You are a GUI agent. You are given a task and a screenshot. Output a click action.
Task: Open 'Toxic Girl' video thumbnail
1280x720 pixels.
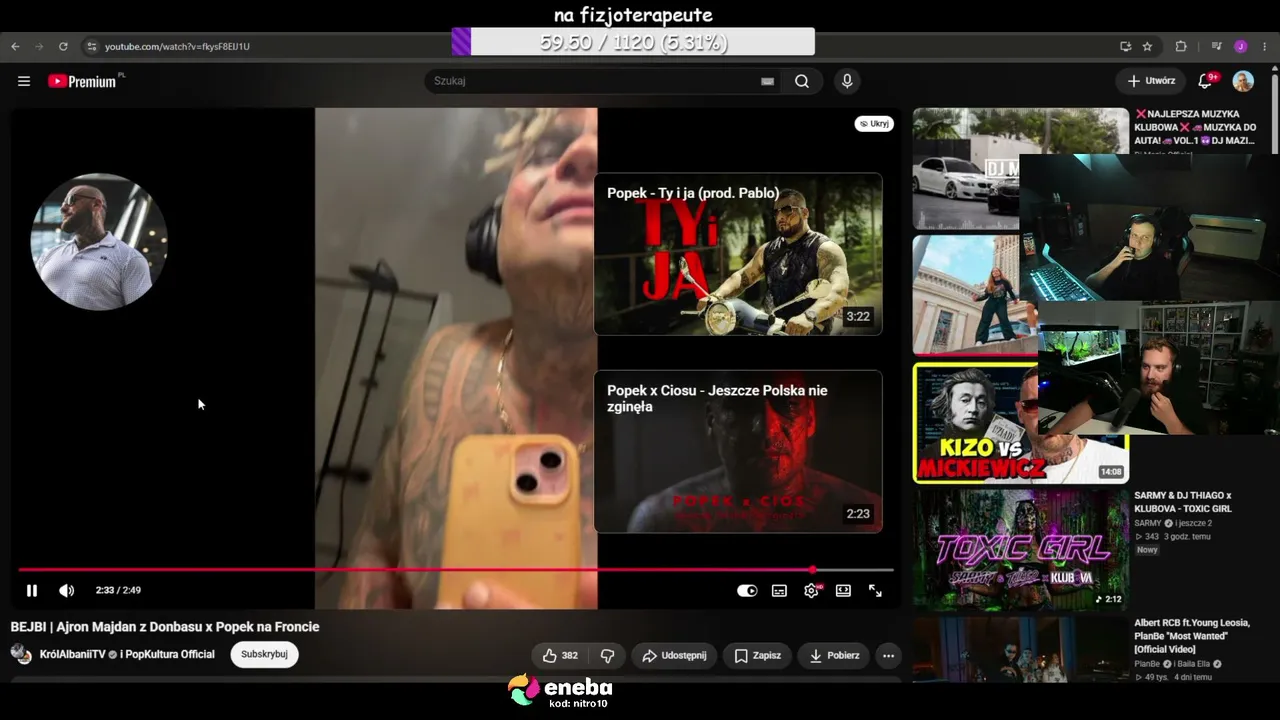point(1021,549)
